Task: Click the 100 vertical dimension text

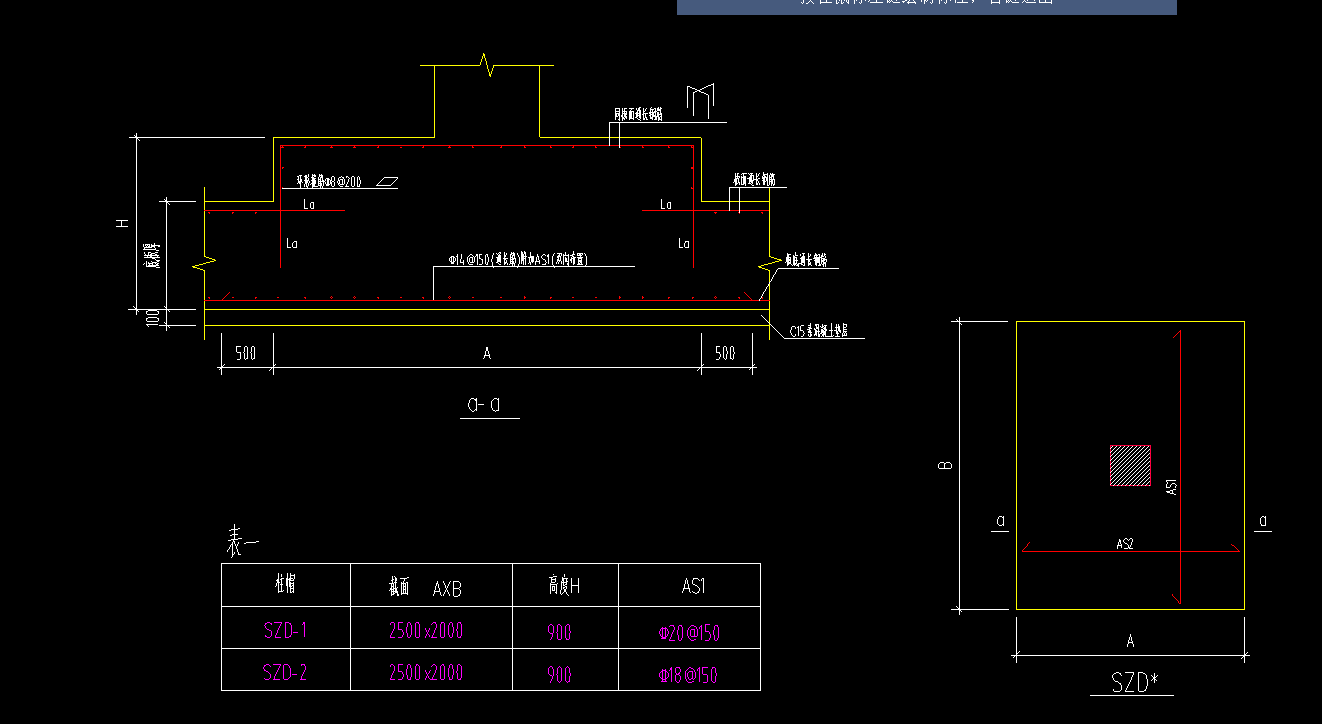Action: tap(153, 319)
